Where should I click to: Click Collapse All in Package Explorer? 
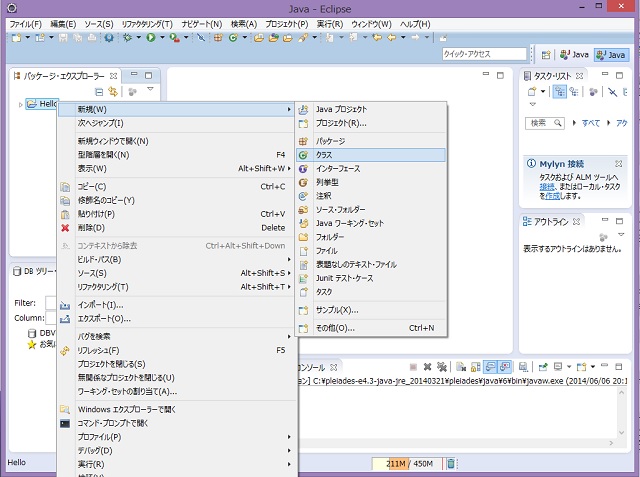click(99, 92)
